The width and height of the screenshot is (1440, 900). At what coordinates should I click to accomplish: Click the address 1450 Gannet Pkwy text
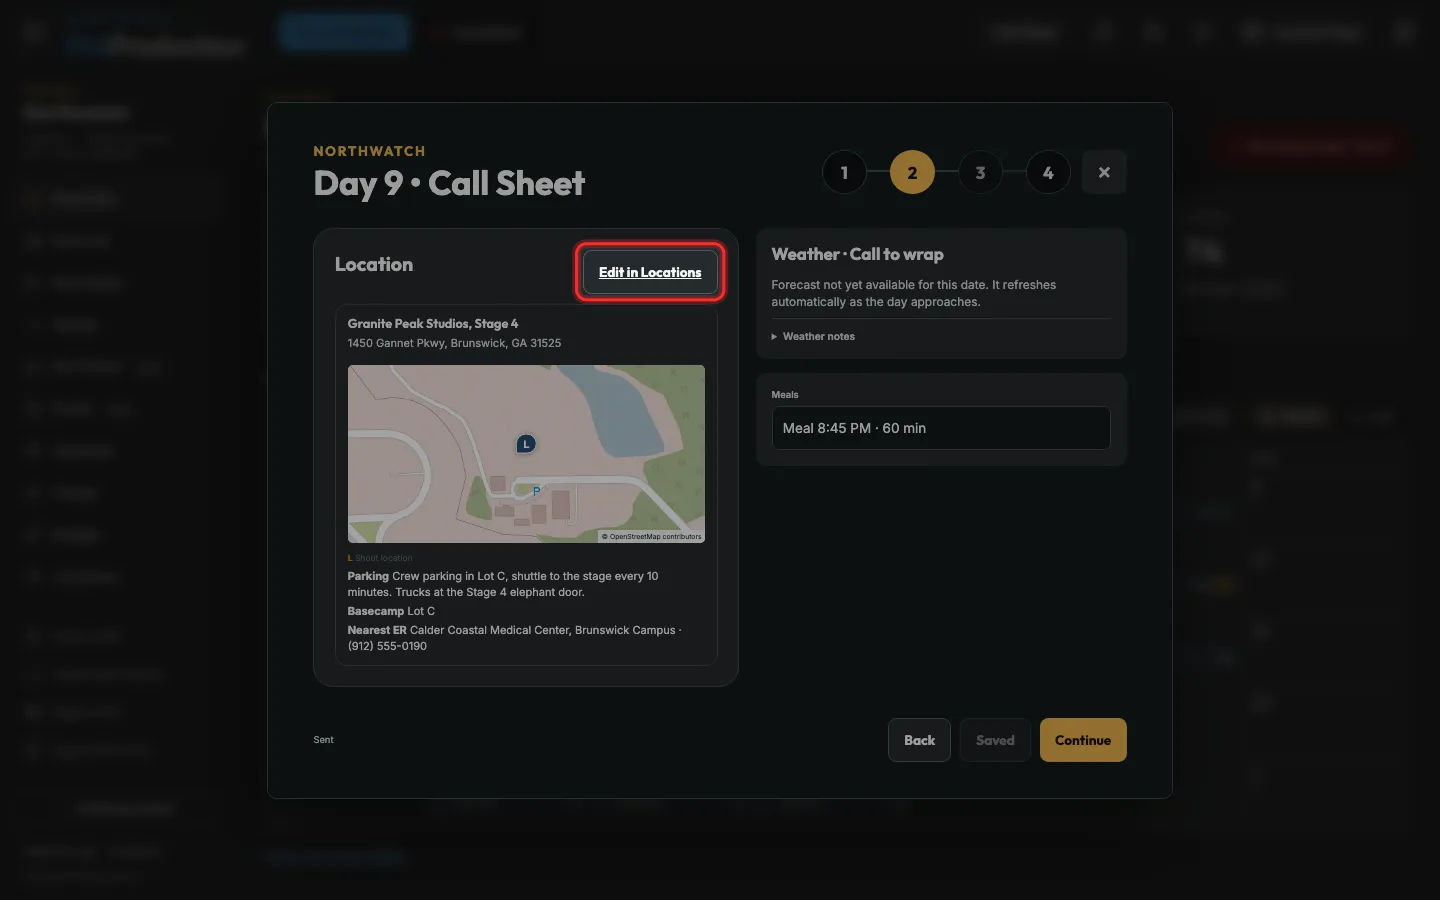[x=454, y=343]
